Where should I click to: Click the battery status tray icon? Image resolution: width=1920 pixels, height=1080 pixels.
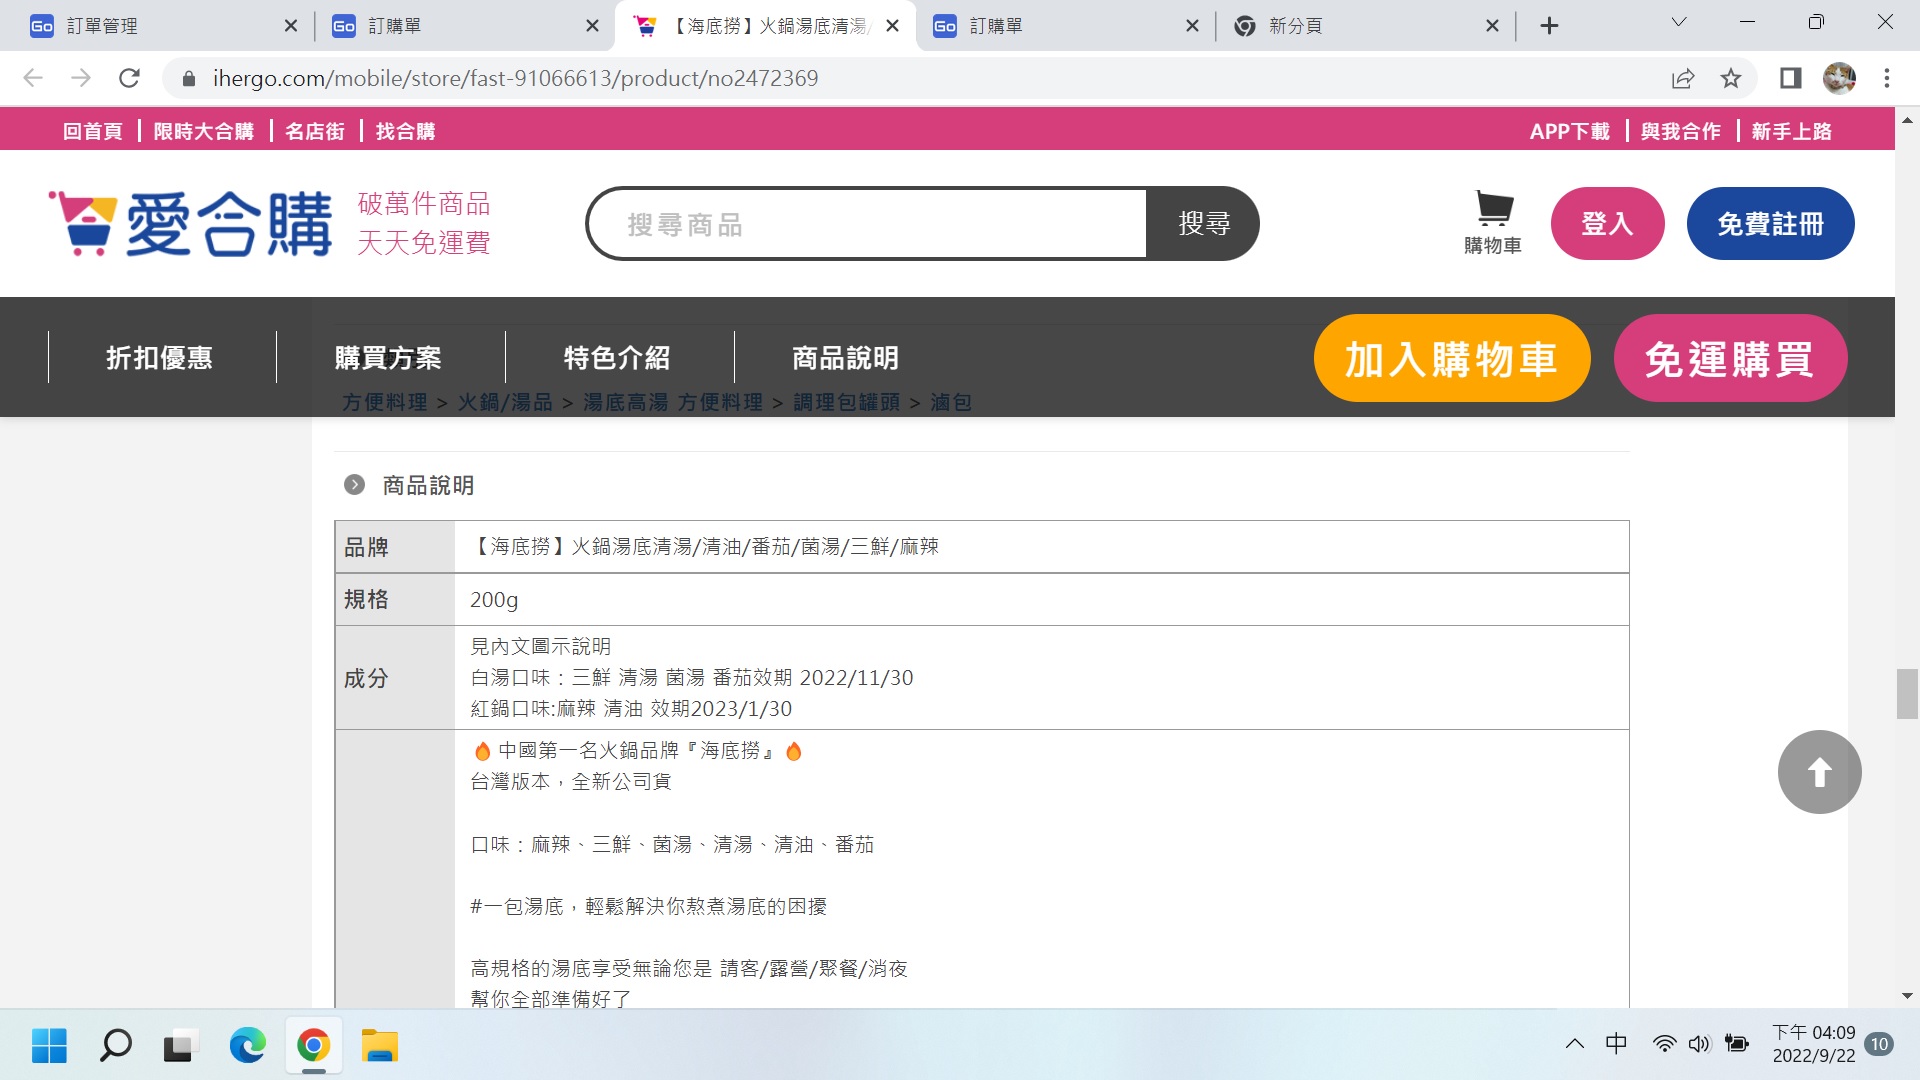(1737, 1044)
